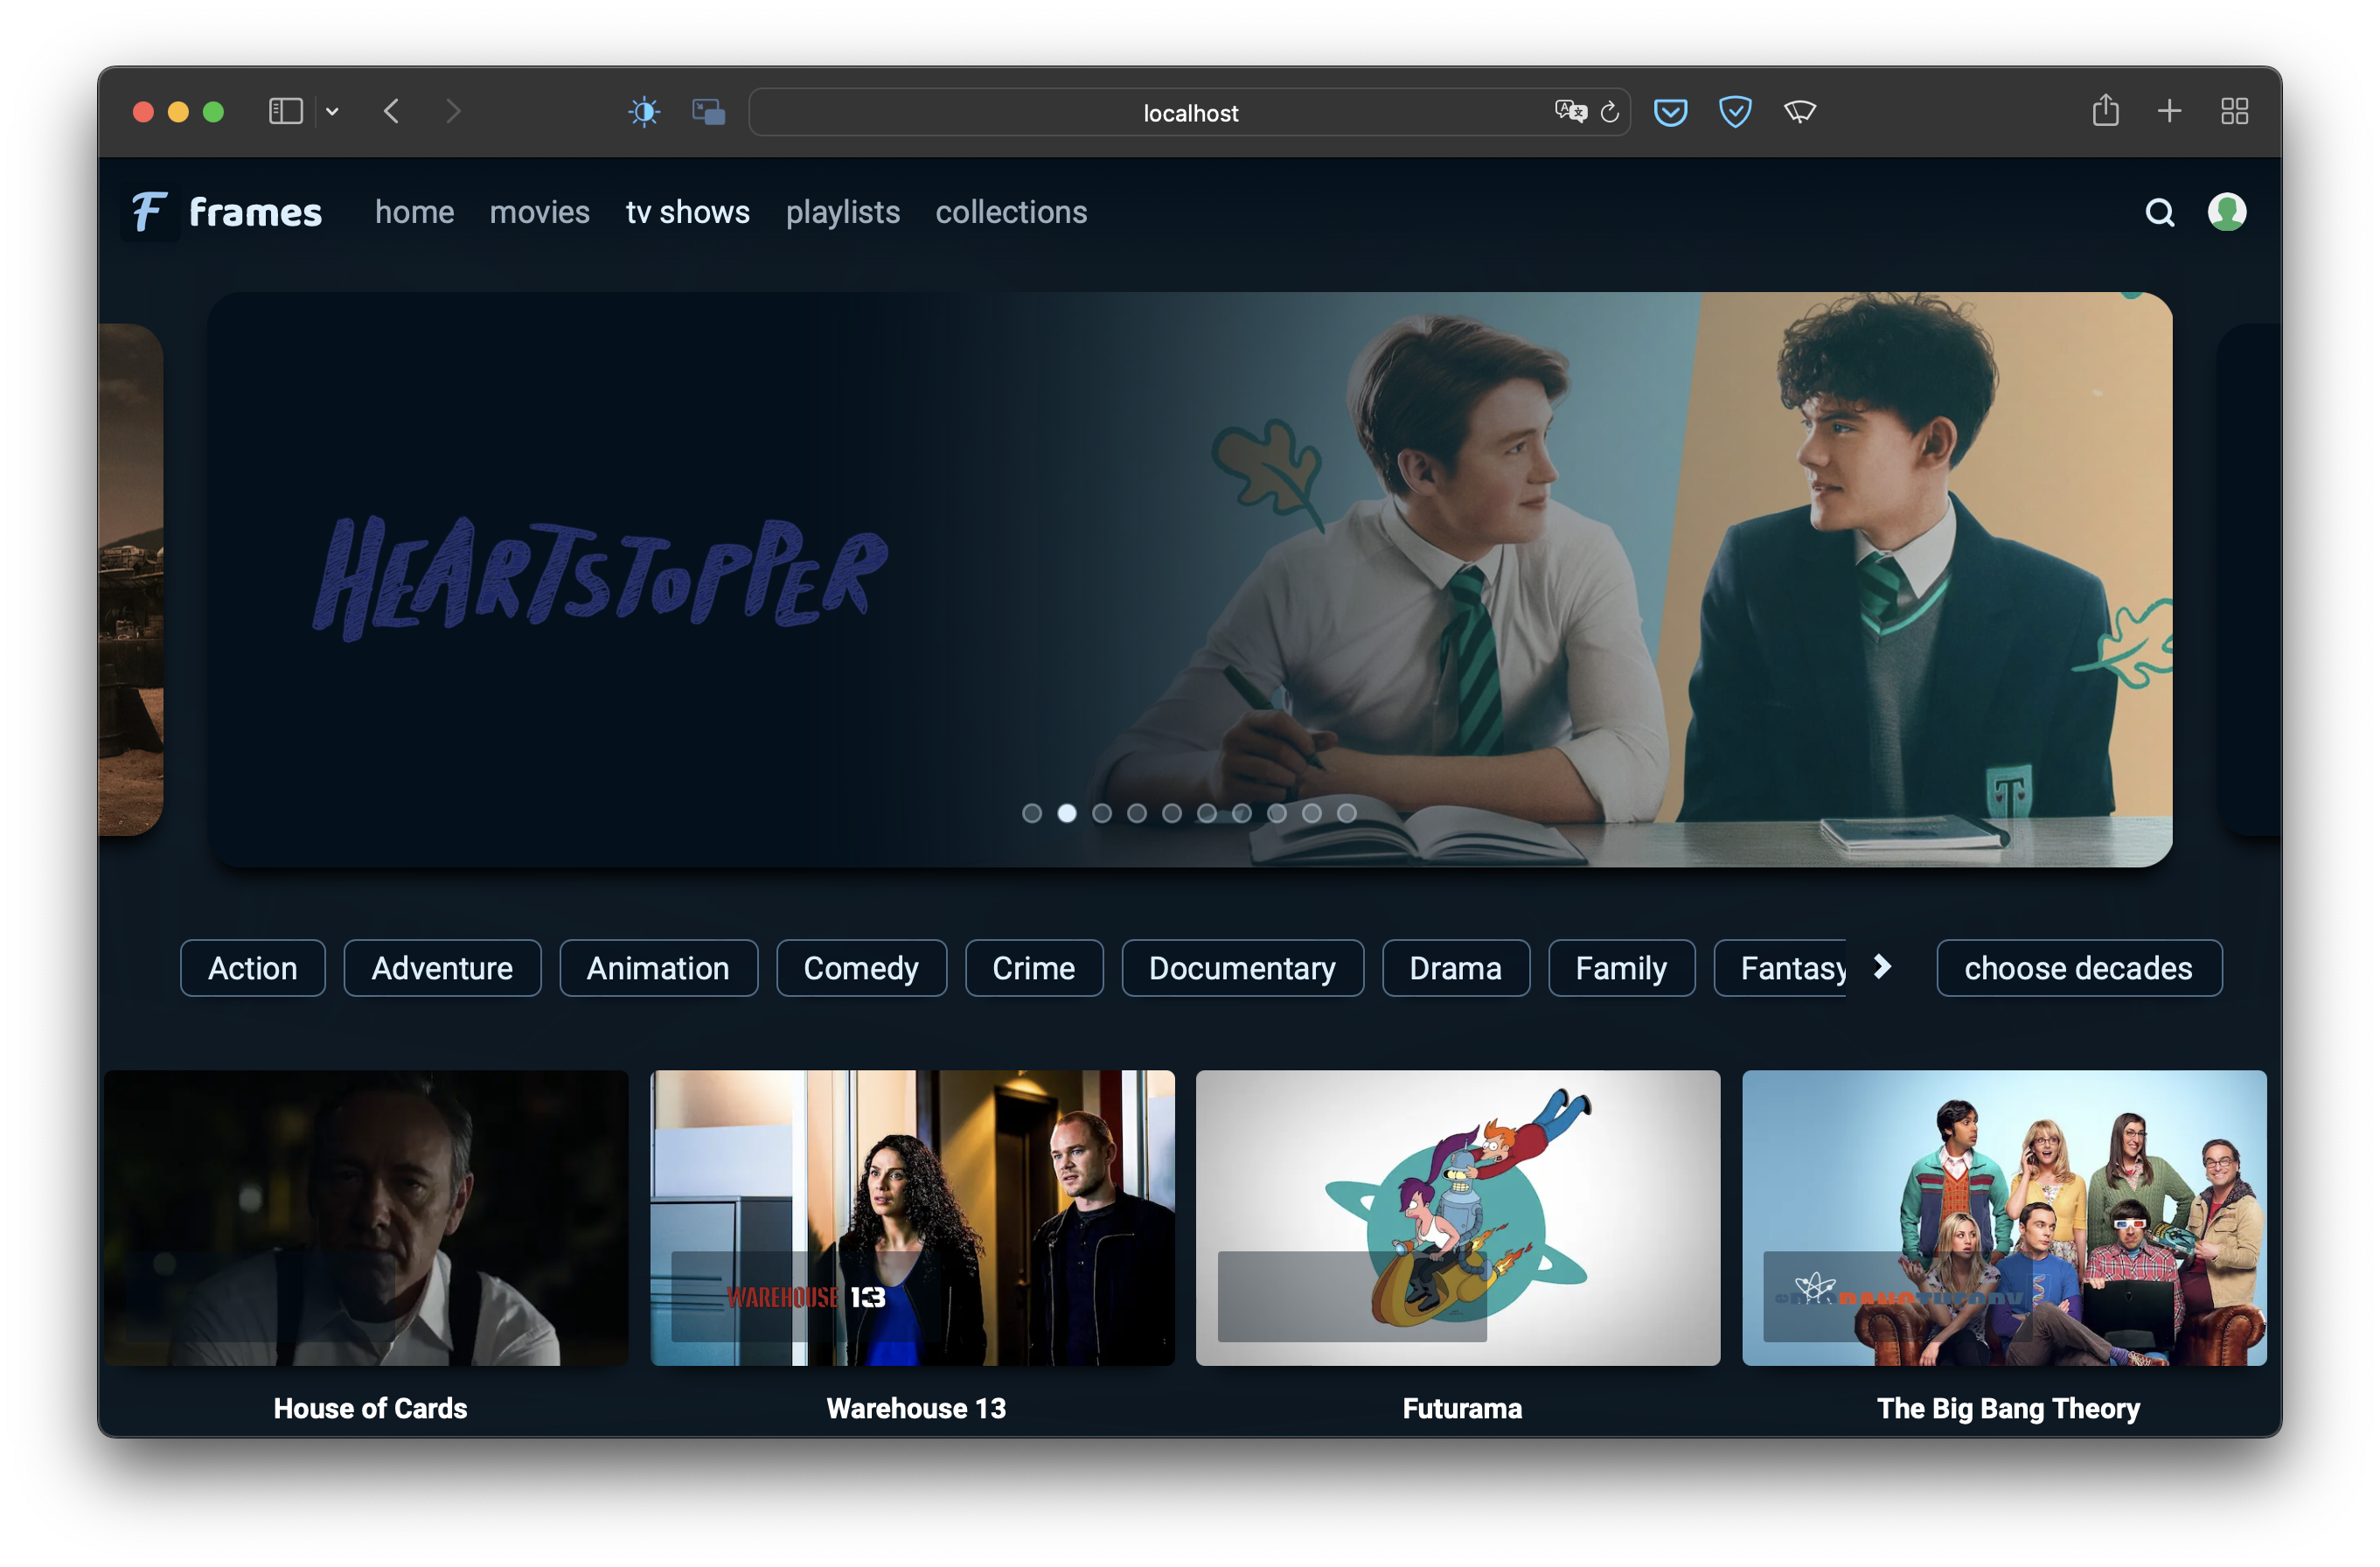Reload the page with refresh icon
The width and height of the screenshot is (2380, 1567).
1609,112
